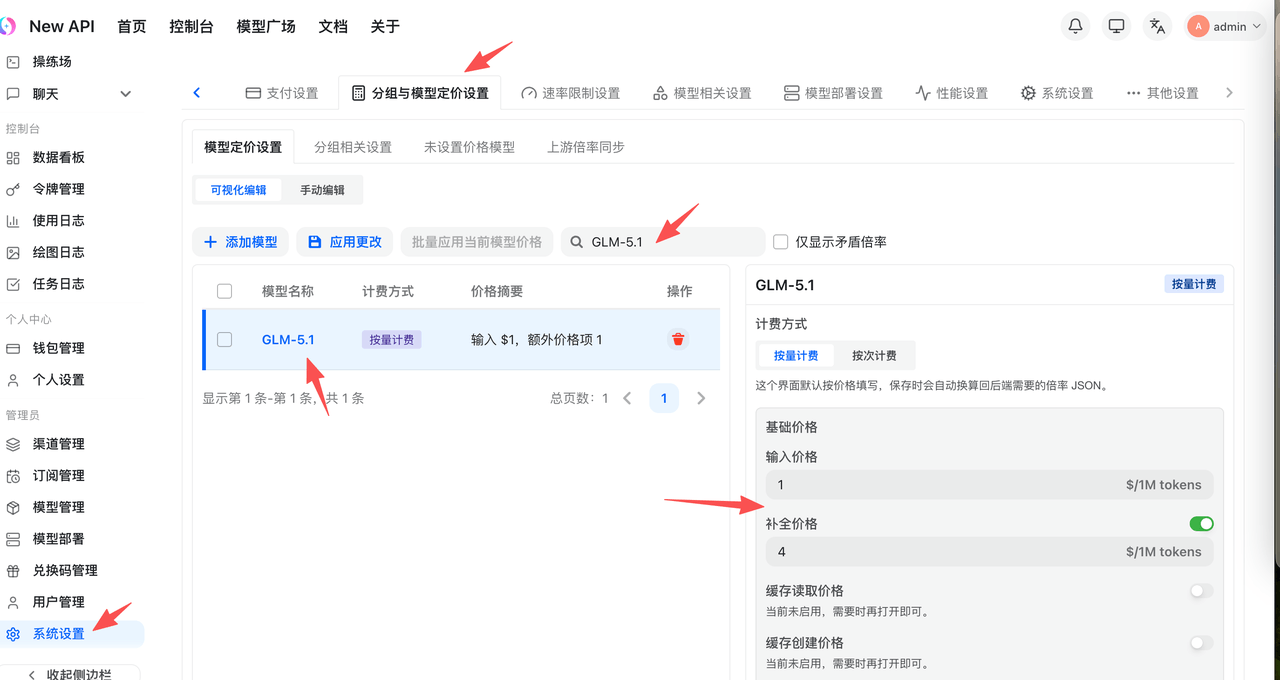This screenshot has width=1280, height=680.
Task: Select the GLM-5.1 row checkbox
Action: pyautogui.click(x=225, y=339)
